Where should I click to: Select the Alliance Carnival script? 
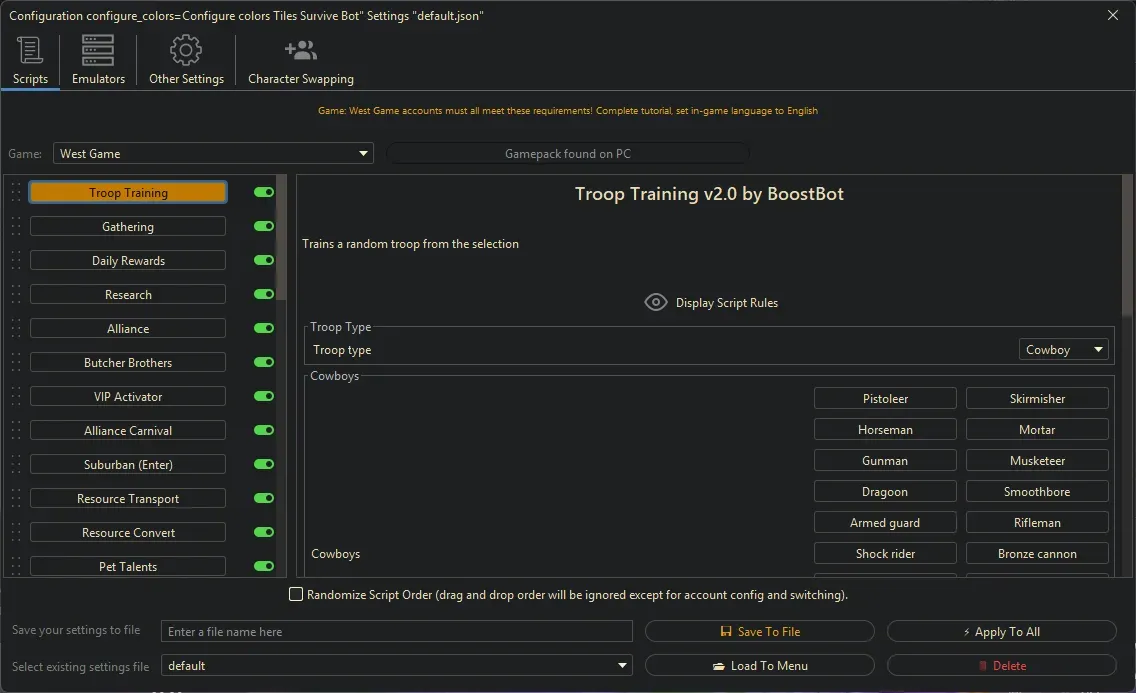[x=128, y=431]
